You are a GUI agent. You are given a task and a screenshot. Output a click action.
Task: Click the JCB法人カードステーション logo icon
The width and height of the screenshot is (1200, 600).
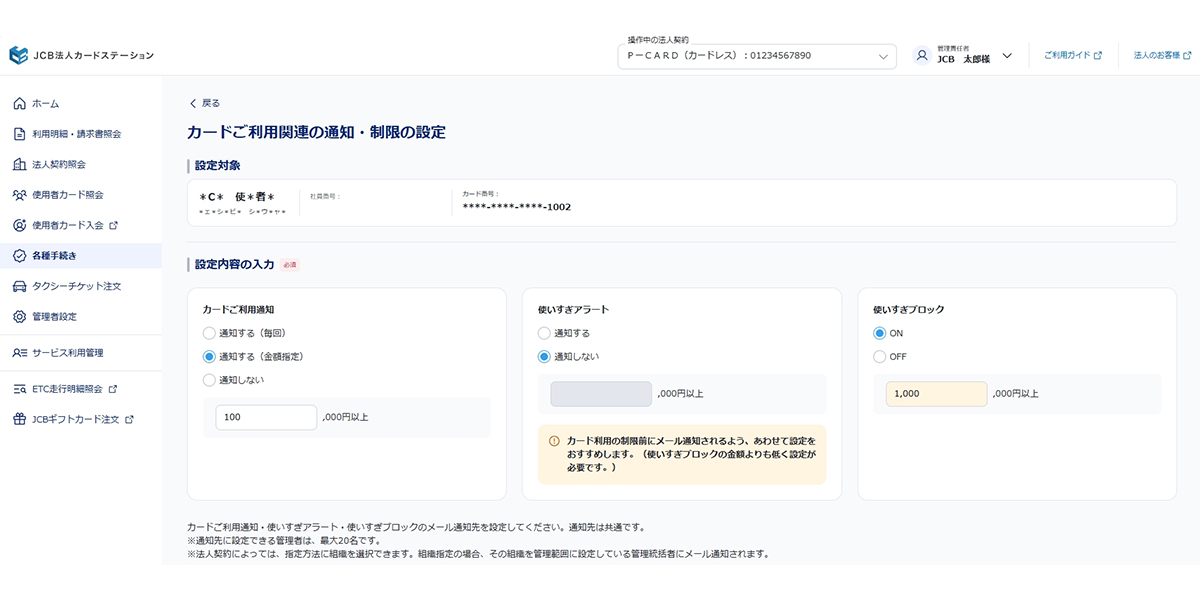[x=18, y=55]
